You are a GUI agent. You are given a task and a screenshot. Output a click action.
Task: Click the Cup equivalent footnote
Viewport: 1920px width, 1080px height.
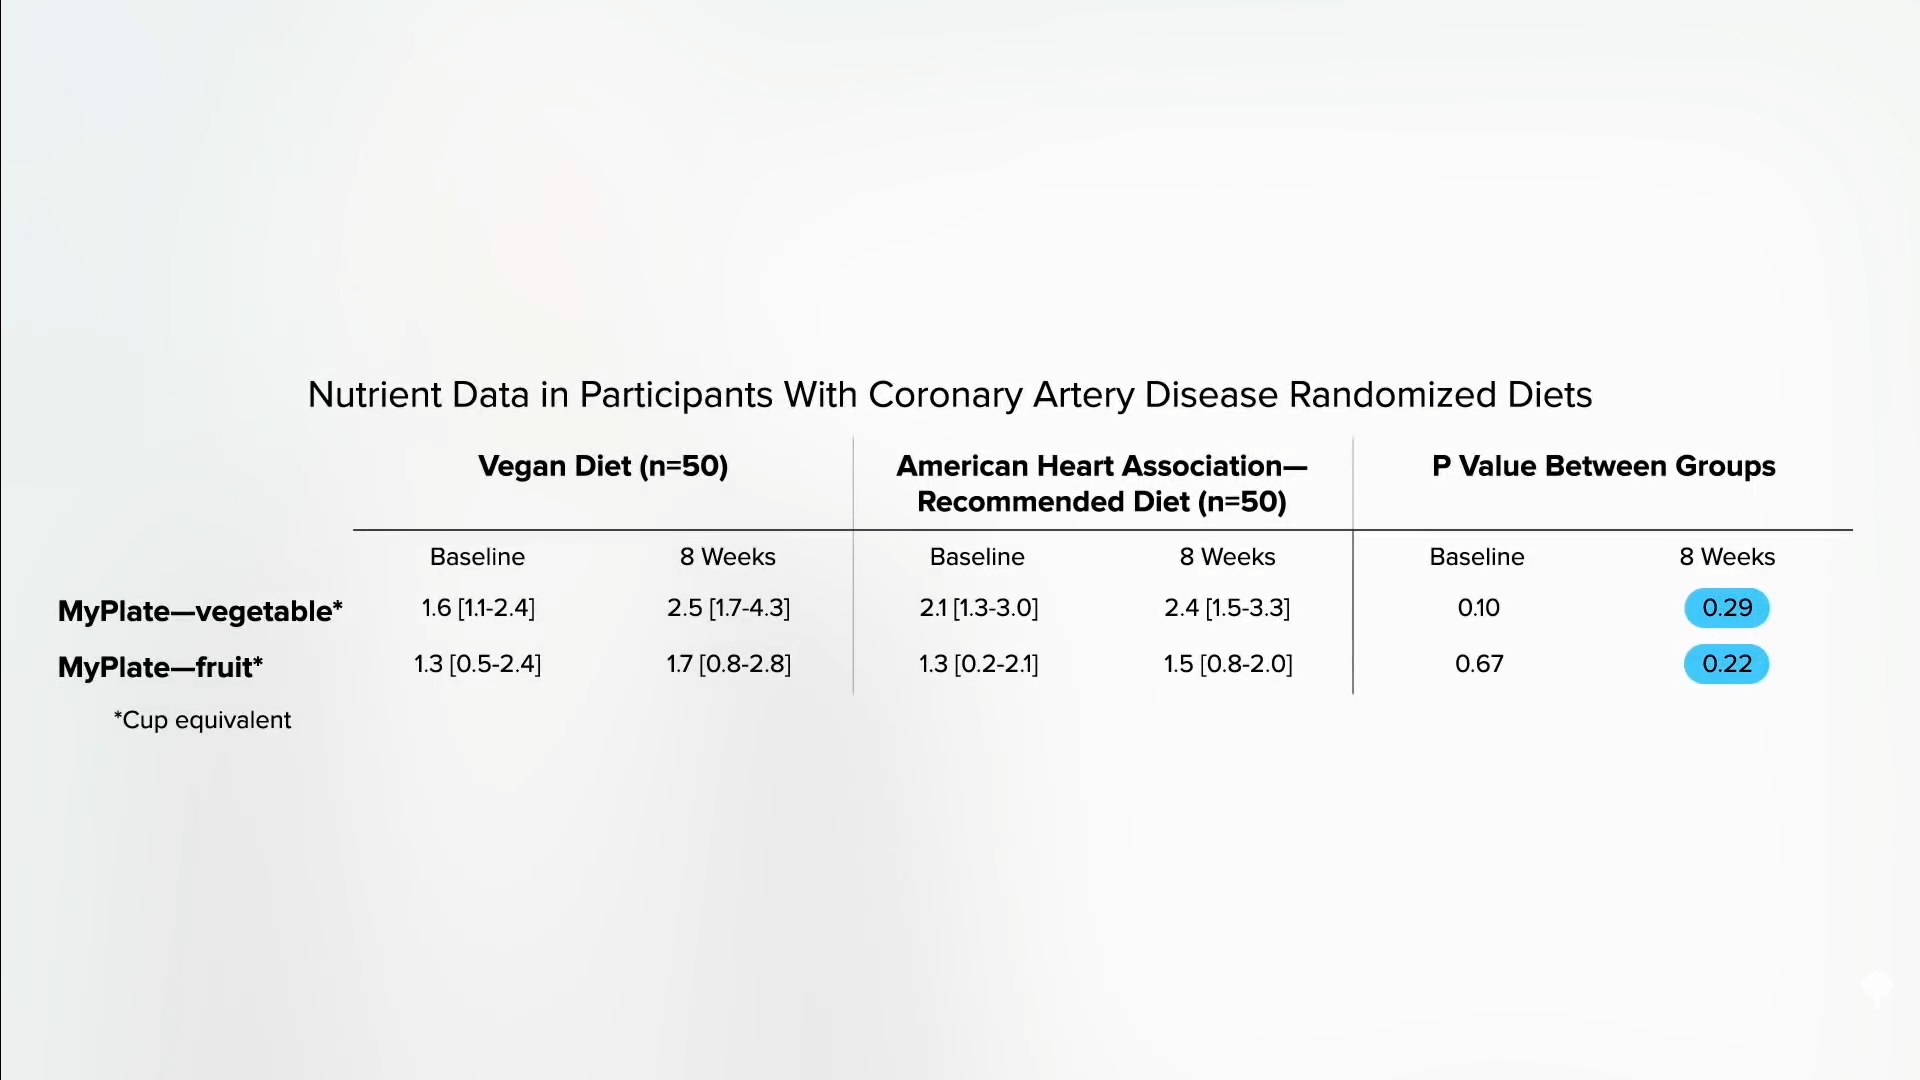202,720
